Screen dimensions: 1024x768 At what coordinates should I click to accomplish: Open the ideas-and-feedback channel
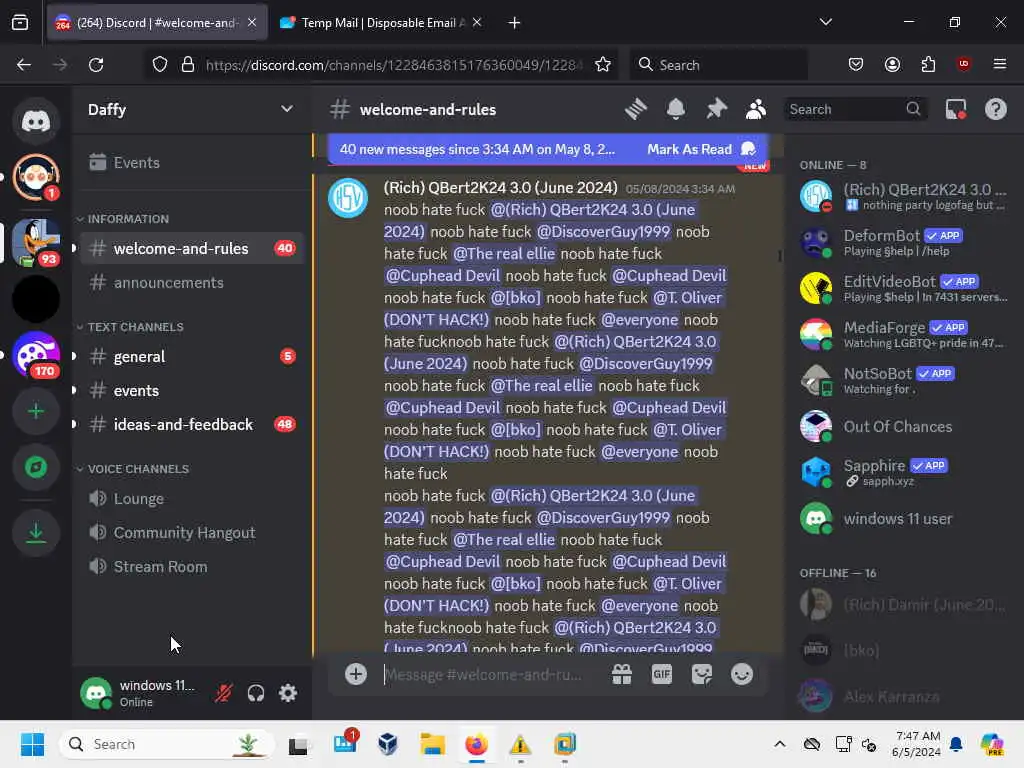pos(192,424)
